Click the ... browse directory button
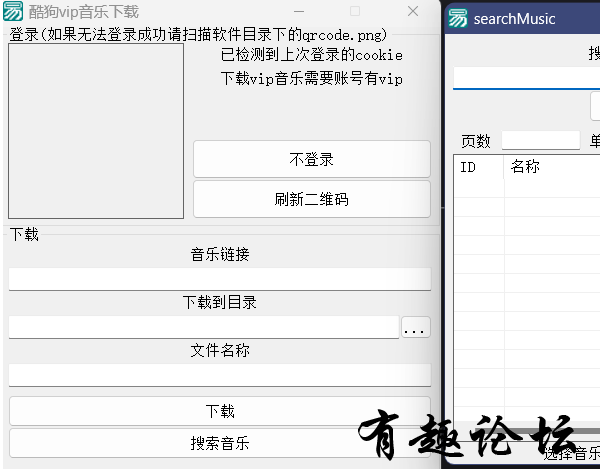This screenshot has height=469, width=600. [416, 327]
